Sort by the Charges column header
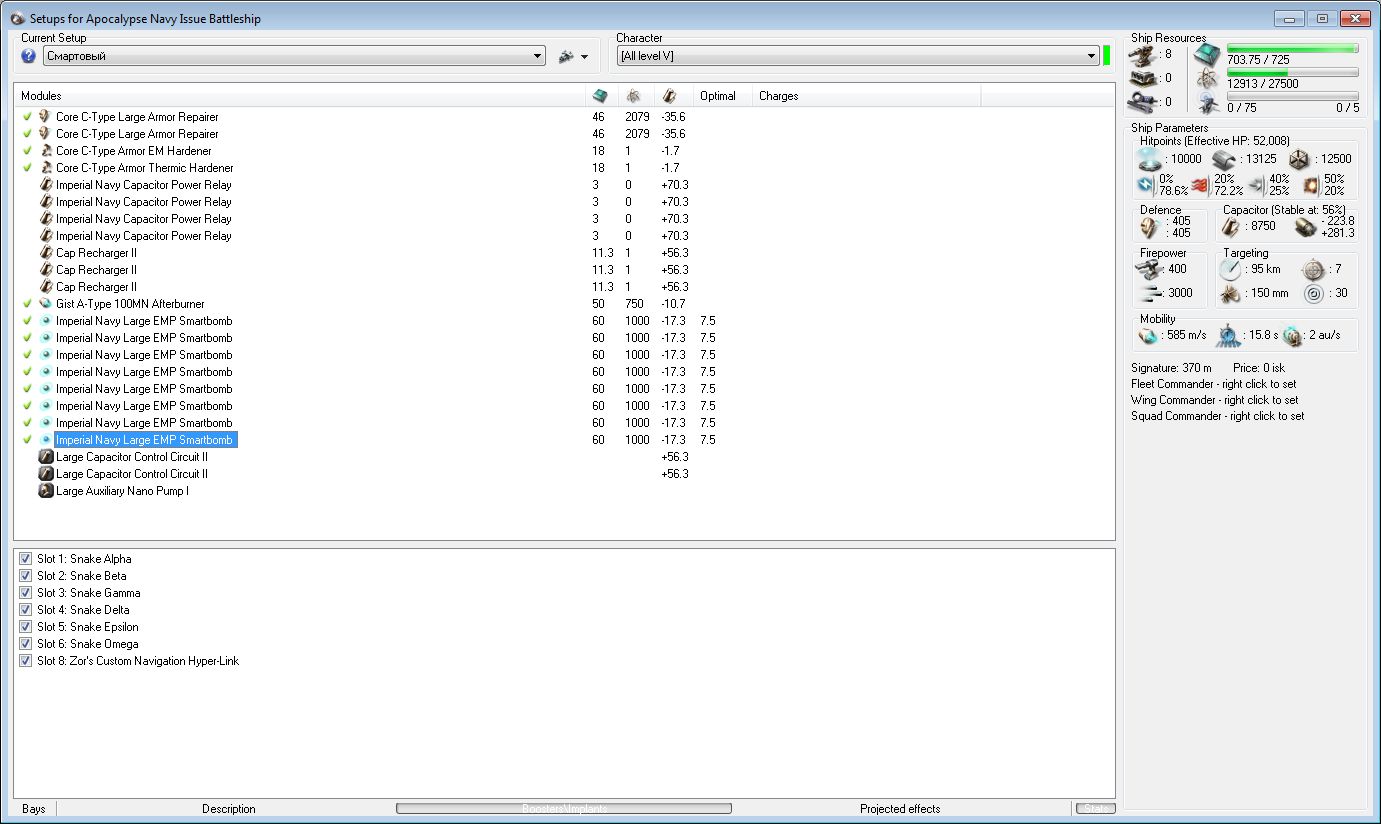Image resolution: width=1381 pixels, height=824 pixels. pyautogui.click(x=866, y=96)
